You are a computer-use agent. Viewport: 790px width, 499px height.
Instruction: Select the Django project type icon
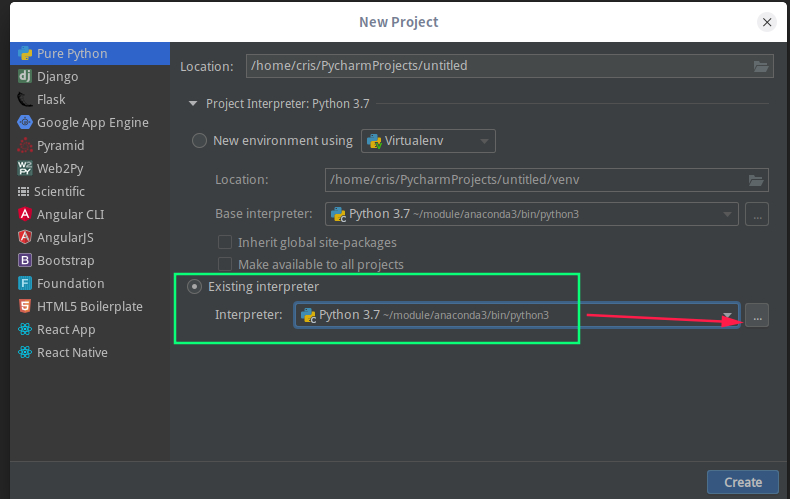(x=25, y=76)
